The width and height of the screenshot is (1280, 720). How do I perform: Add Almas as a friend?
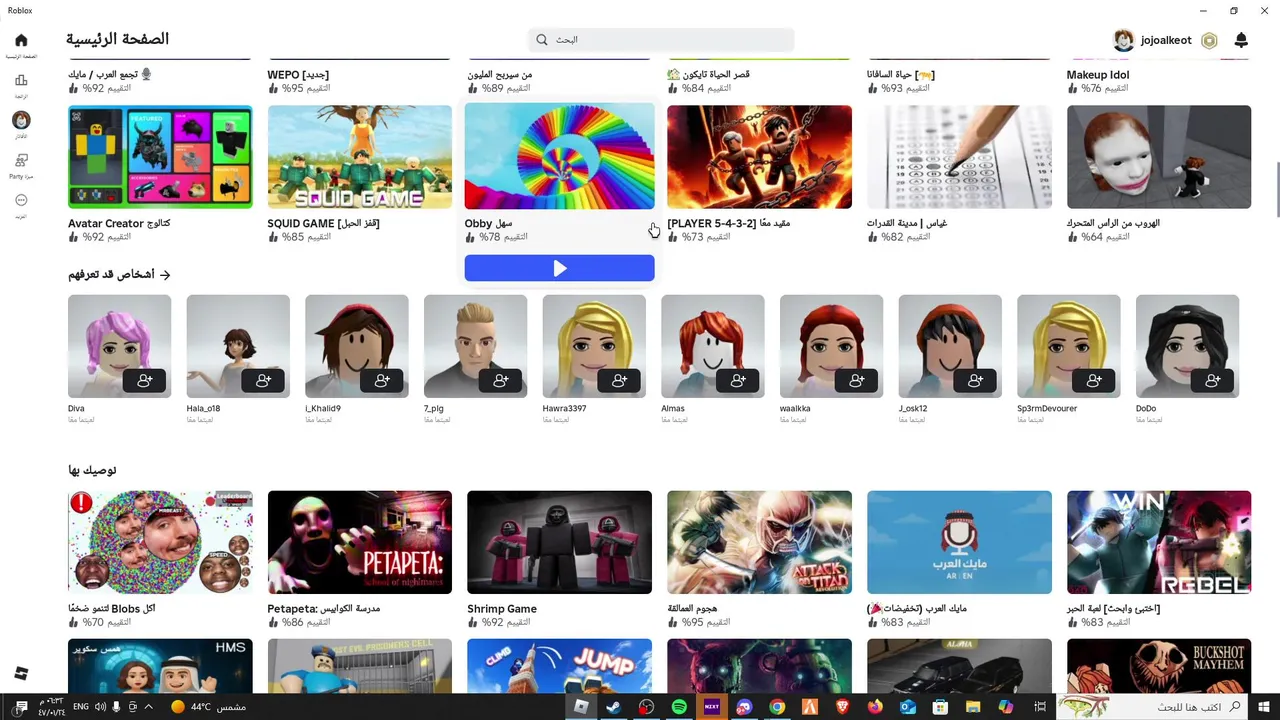(738, 381)
